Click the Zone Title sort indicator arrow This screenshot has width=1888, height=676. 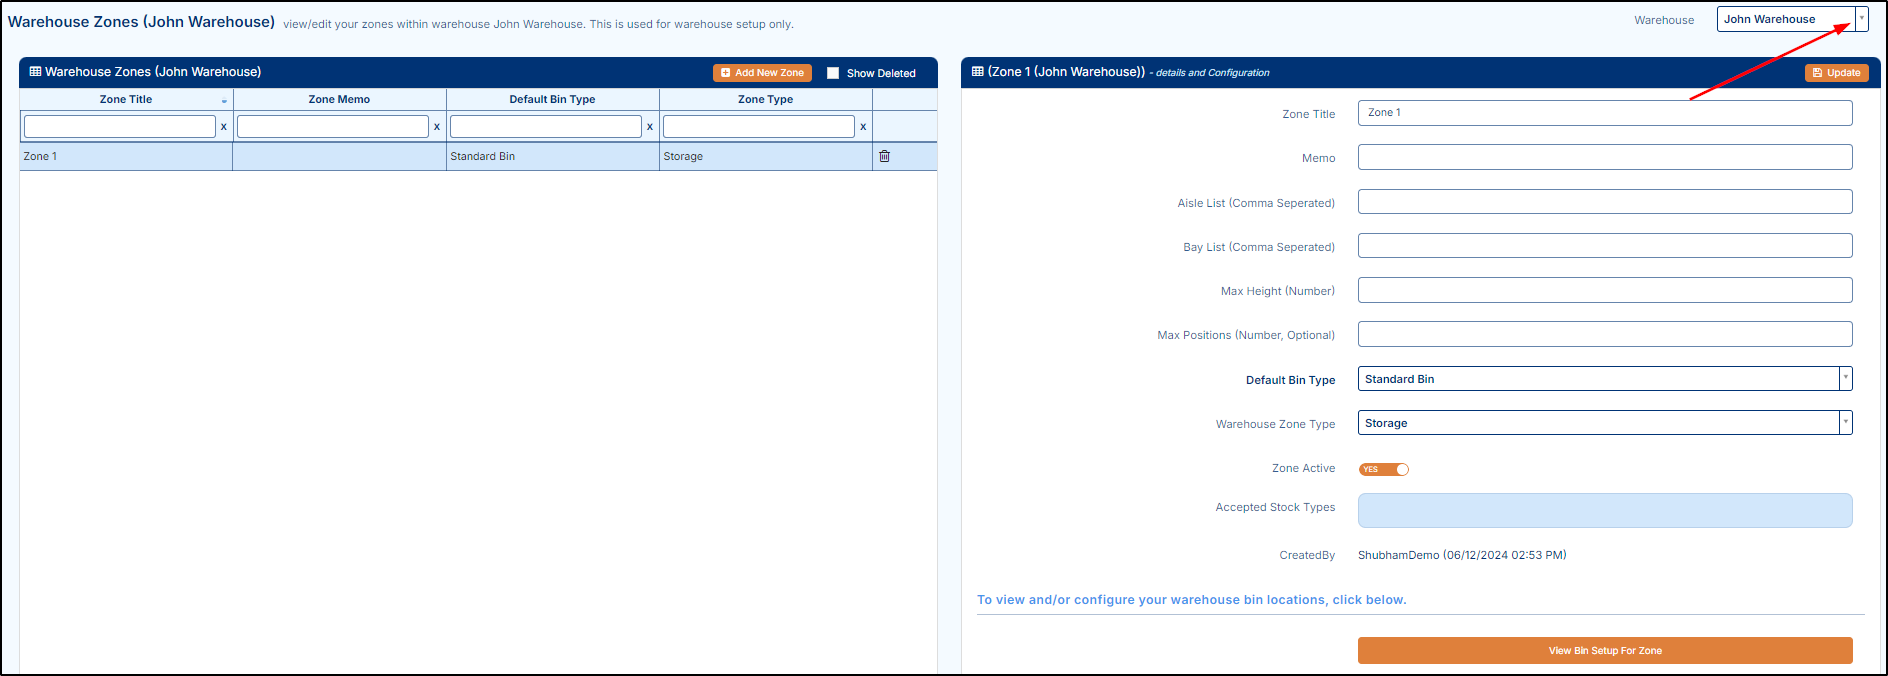[x=224, y=101]
